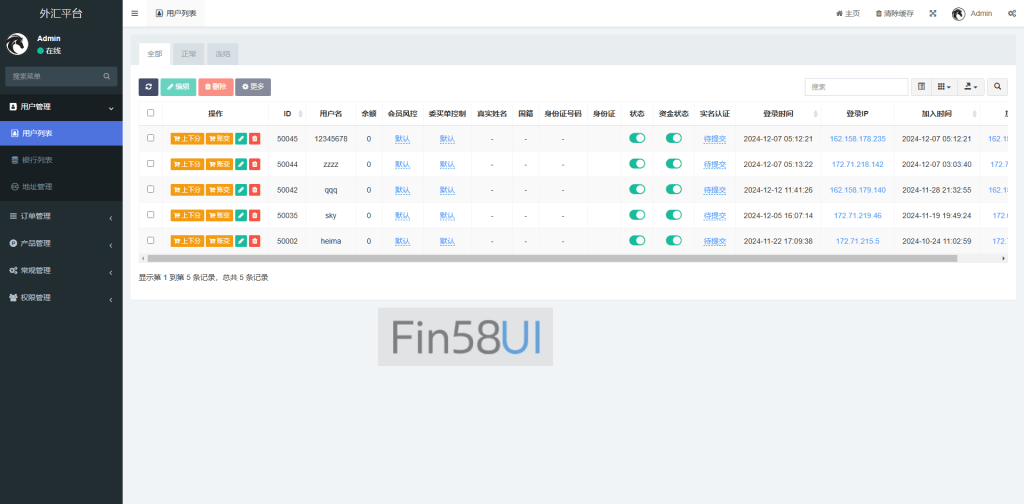1024x504 pixels.
Task: Tick the checkbox for user 12345678
Action: point(151,139)
